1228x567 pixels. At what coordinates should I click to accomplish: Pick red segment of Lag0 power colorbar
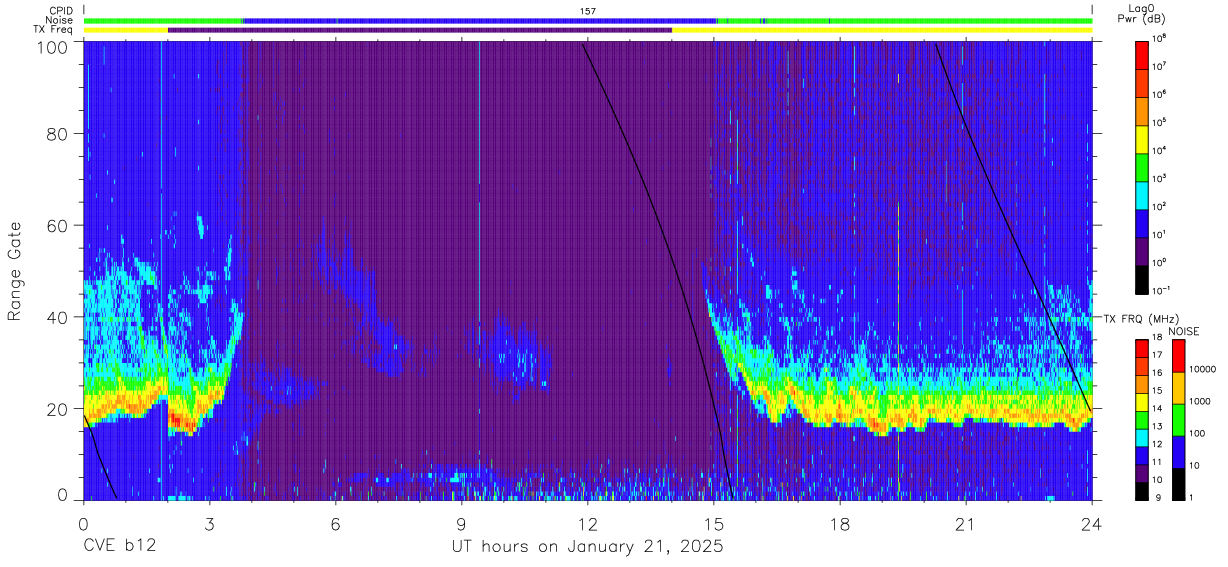(x=1143, y=54)
